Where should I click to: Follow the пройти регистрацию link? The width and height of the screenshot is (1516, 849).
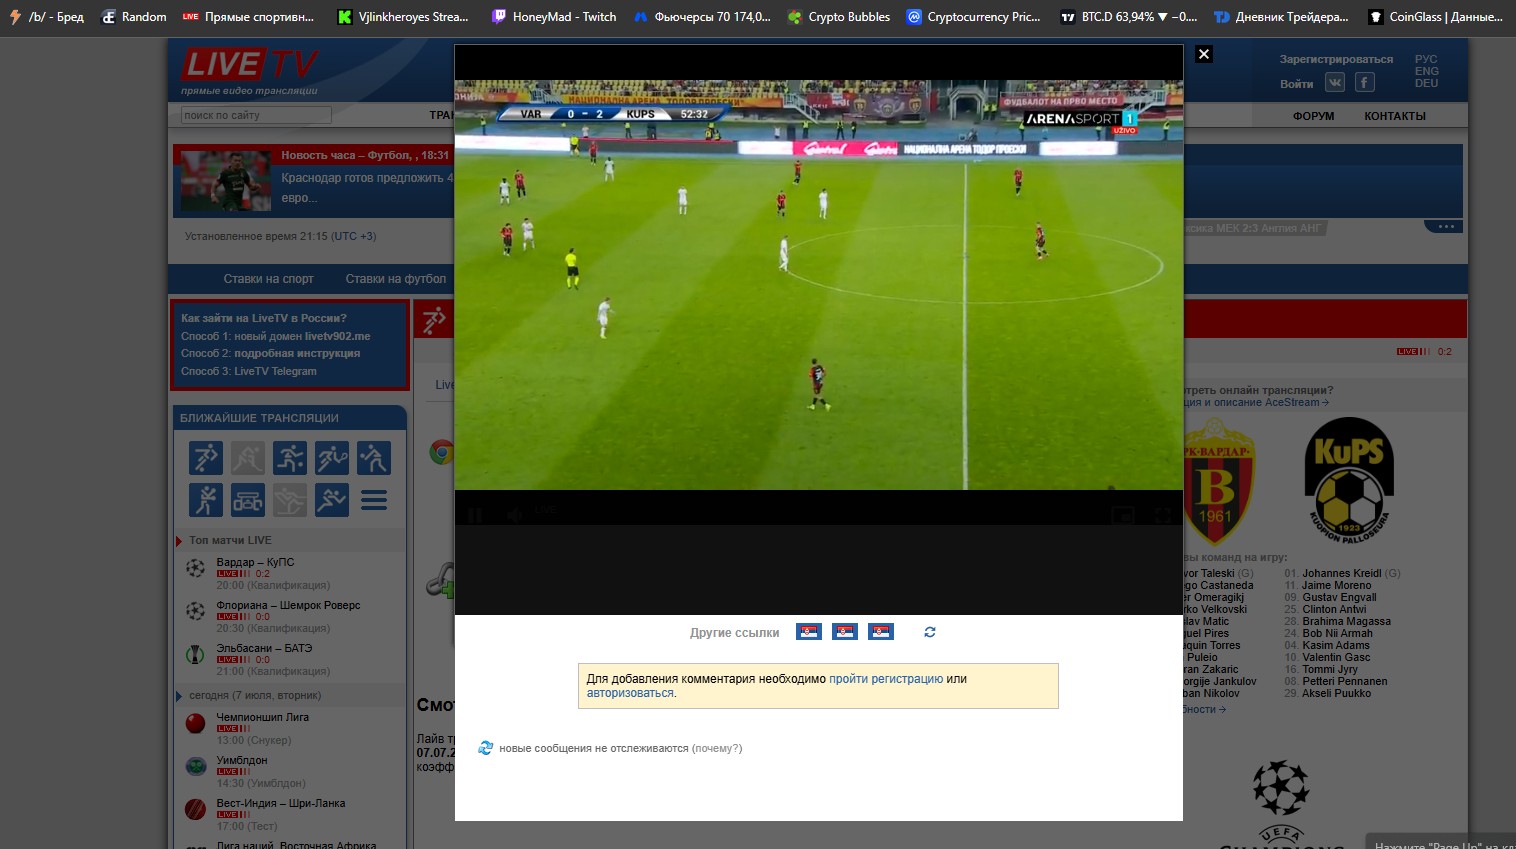[886, 679]
